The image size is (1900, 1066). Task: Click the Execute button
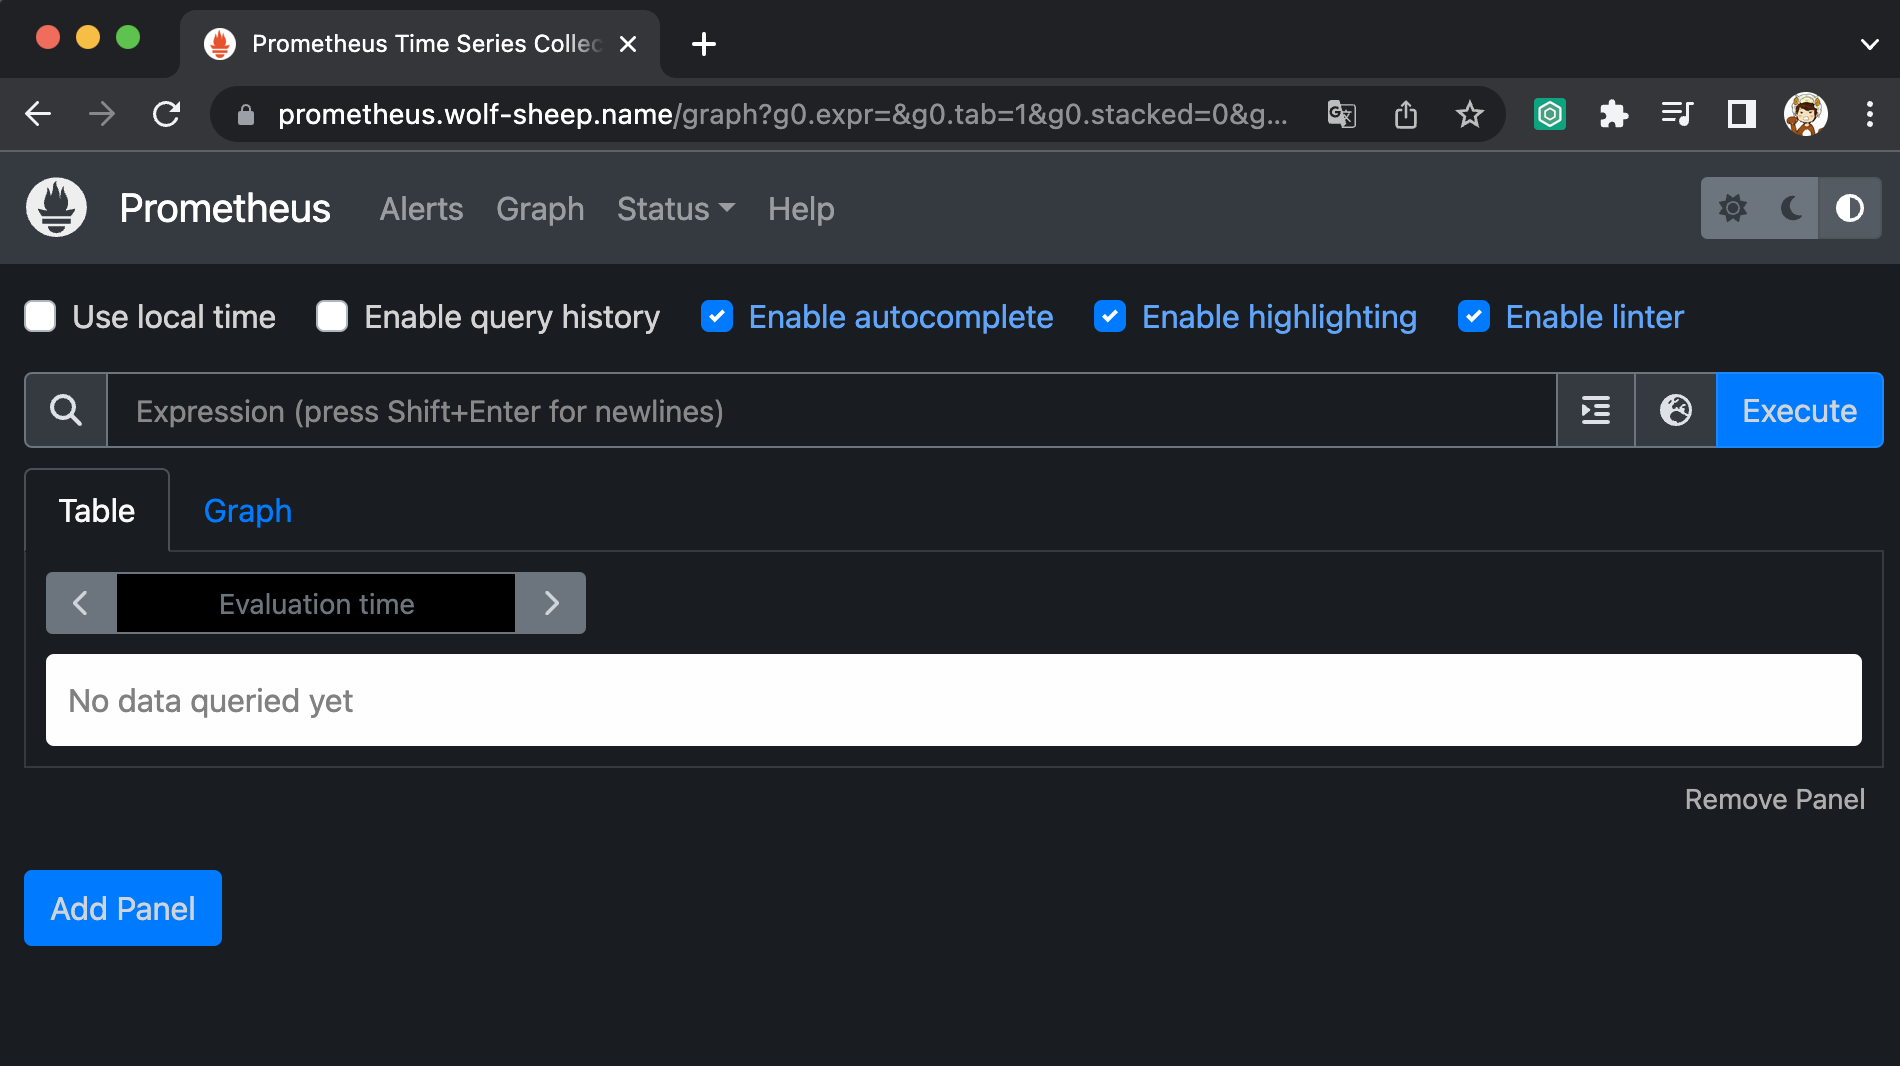[x=1799, y=410]
